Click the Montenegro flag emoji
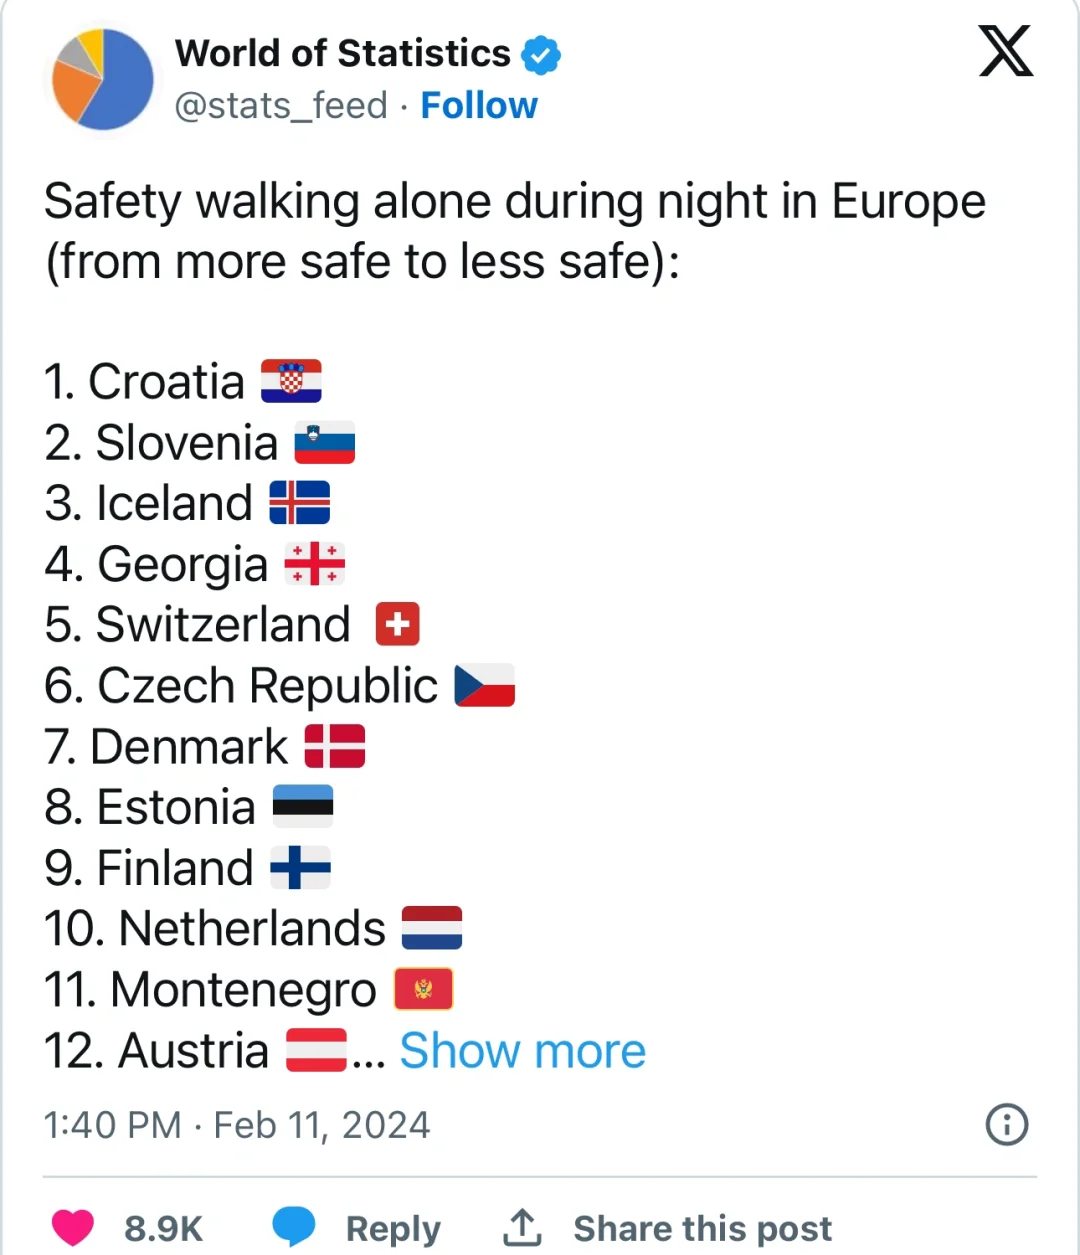This screenshot has height=1255, width=1080. (x=424, y=990)
